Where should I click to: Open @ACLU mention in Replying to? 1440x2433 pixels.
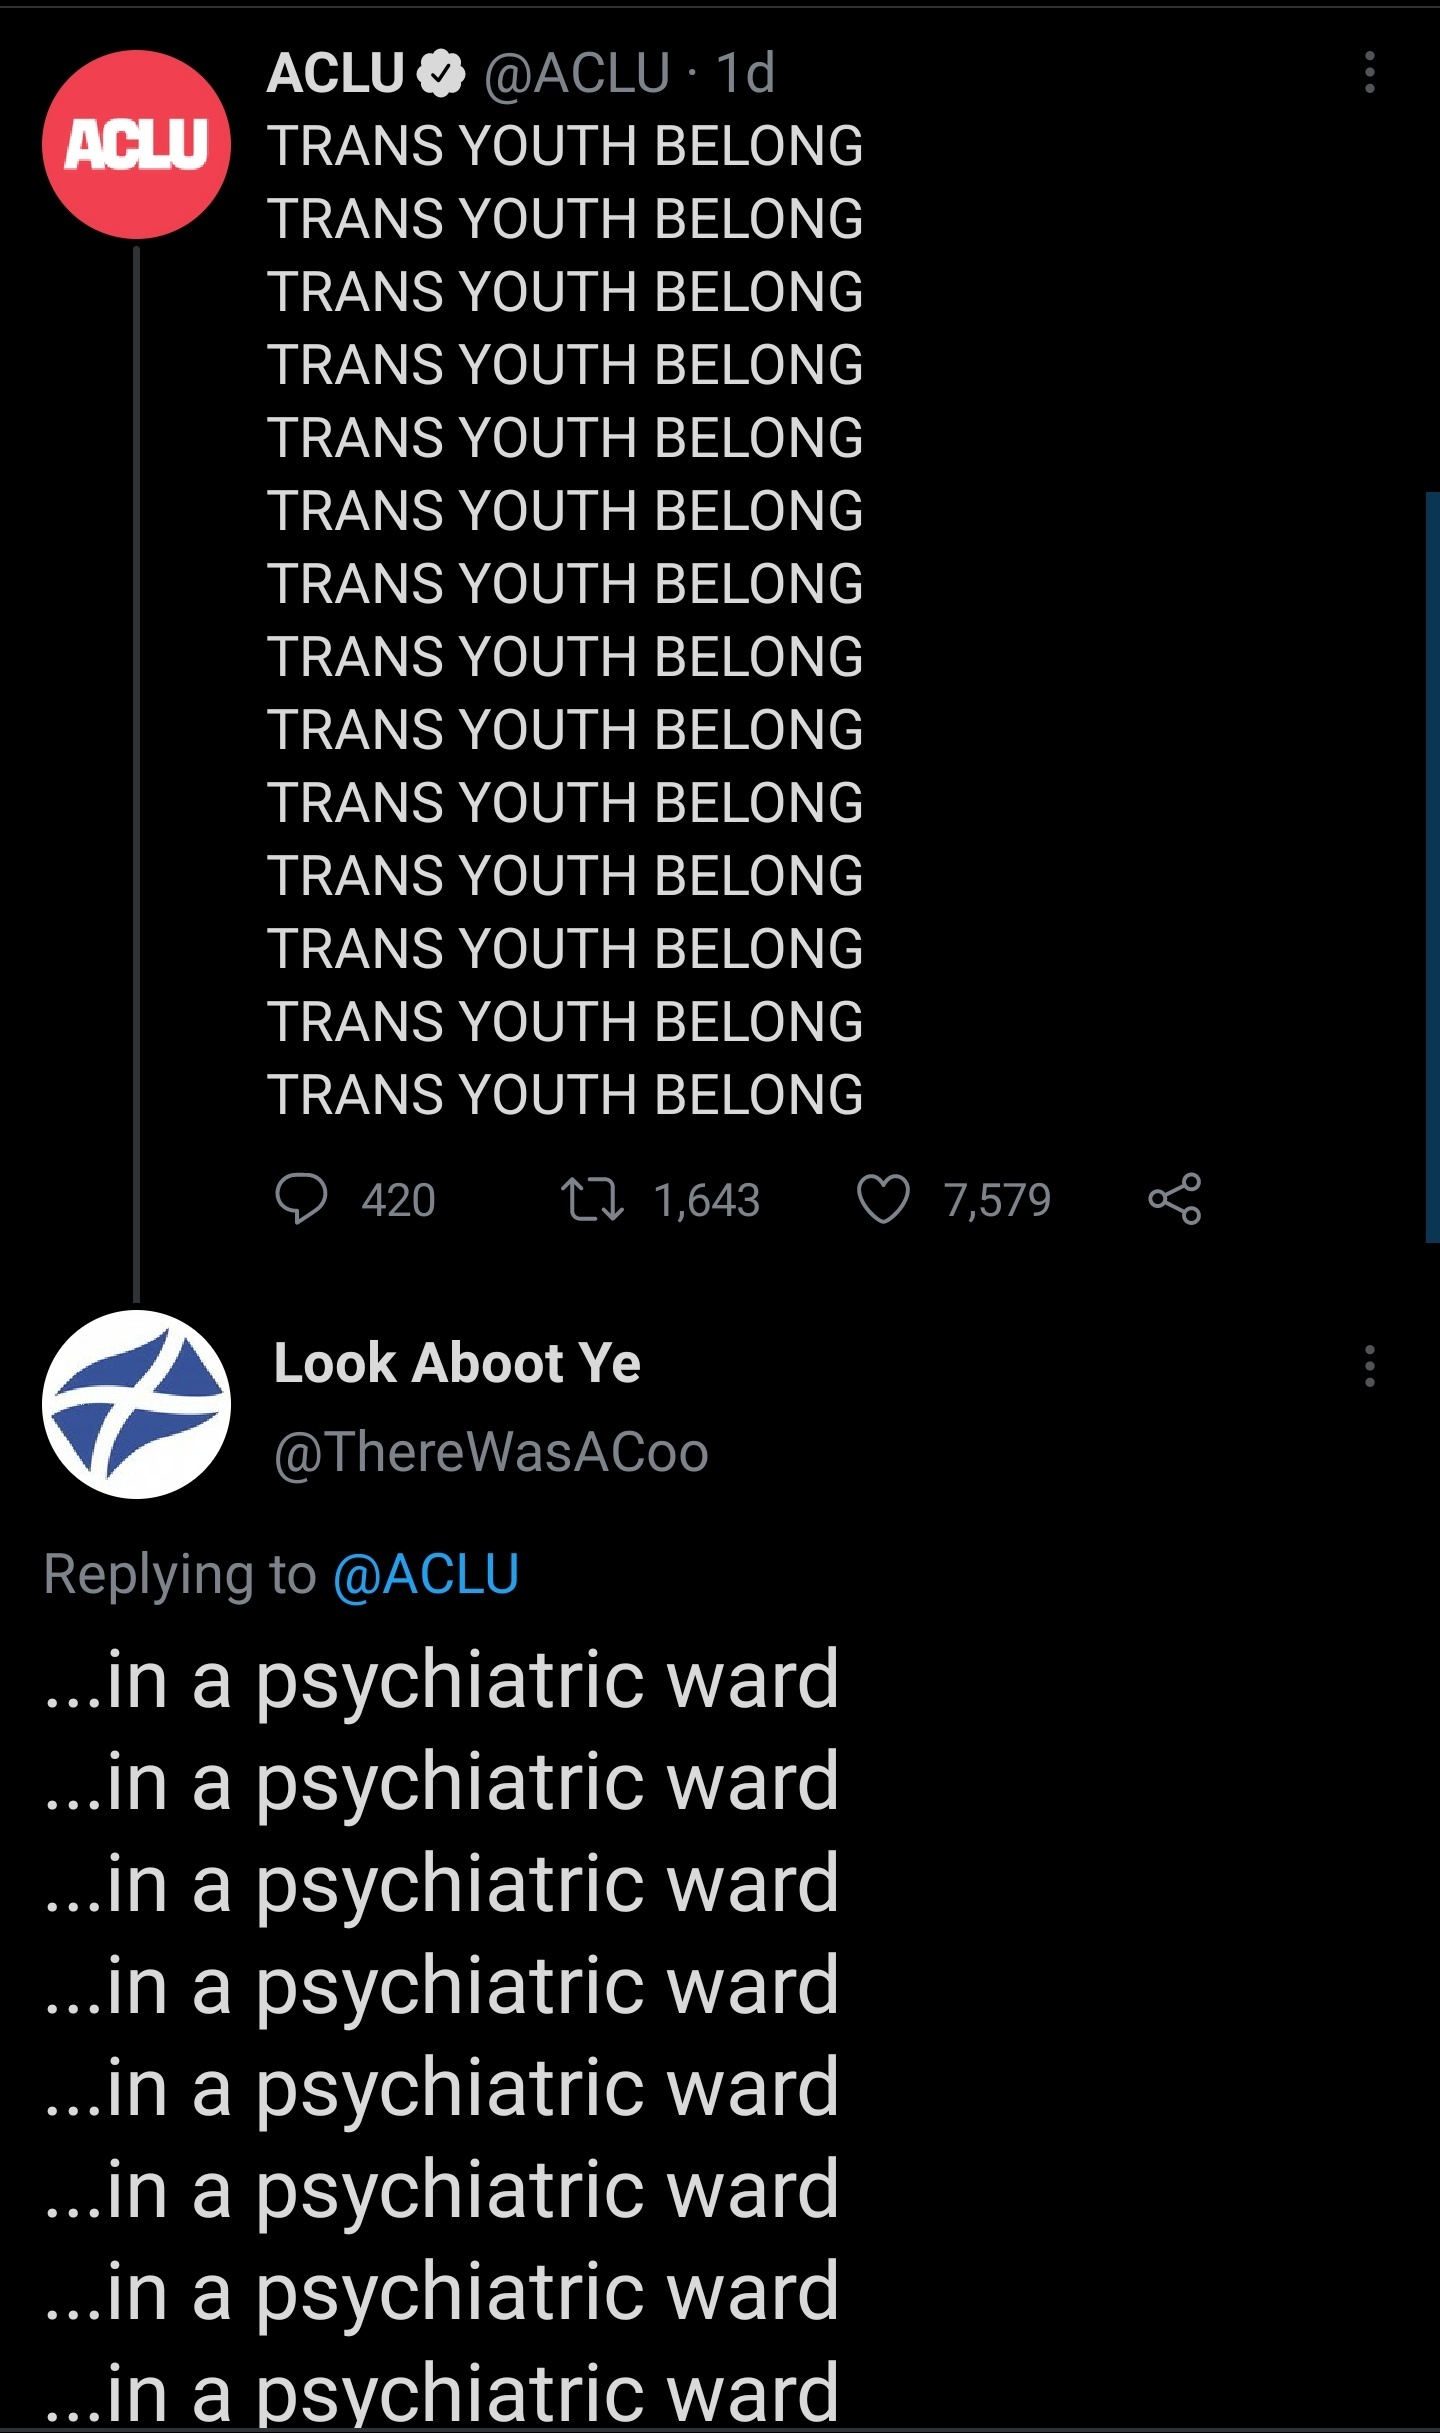tap(426, 1574)
